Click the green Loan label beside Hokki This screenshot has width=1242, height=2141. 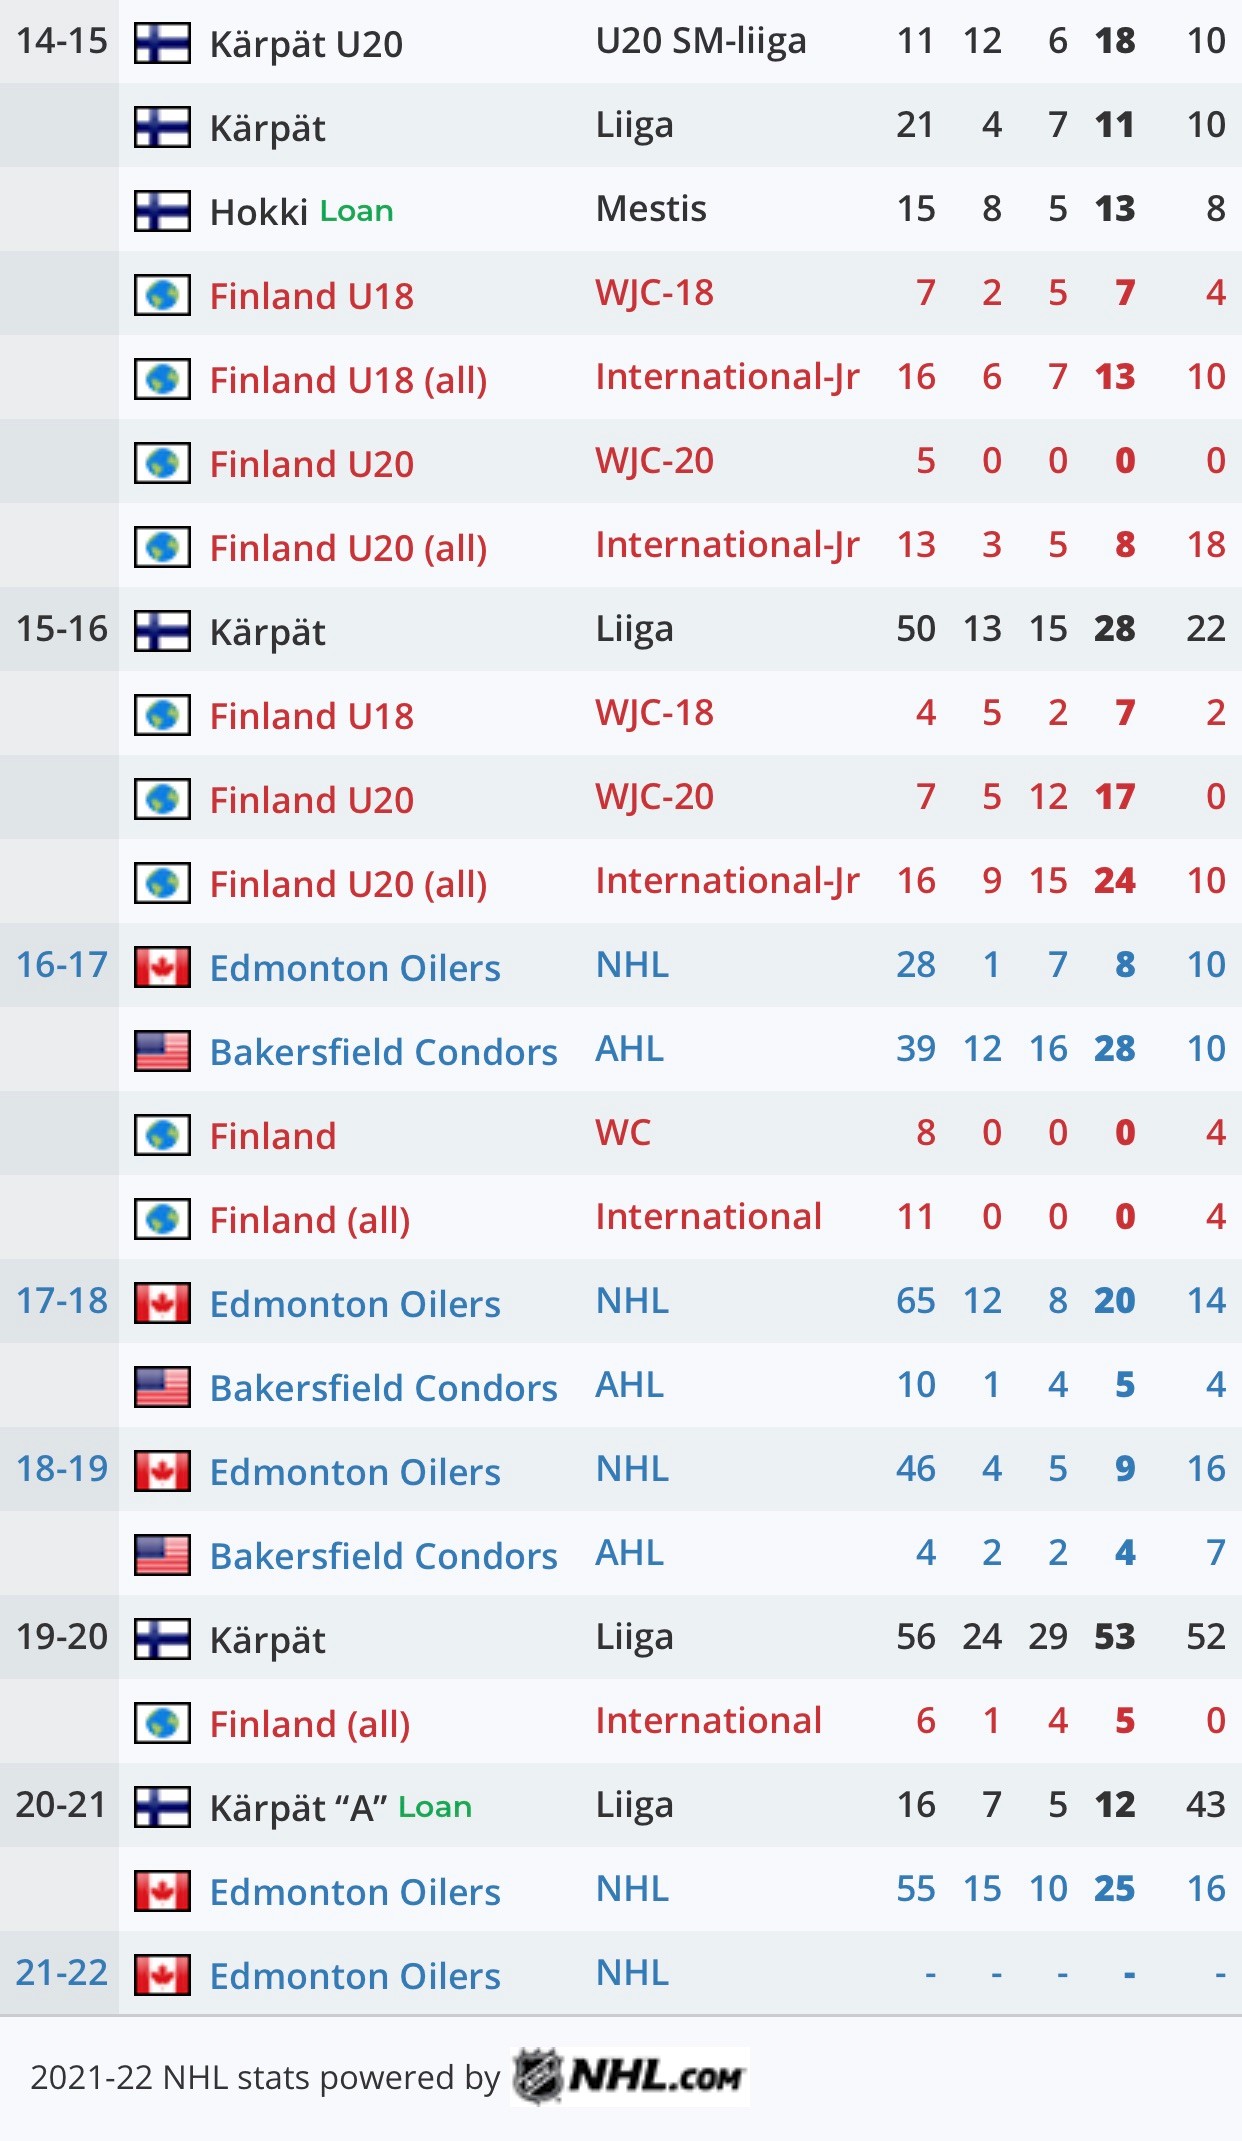click(x=356, y=211)
